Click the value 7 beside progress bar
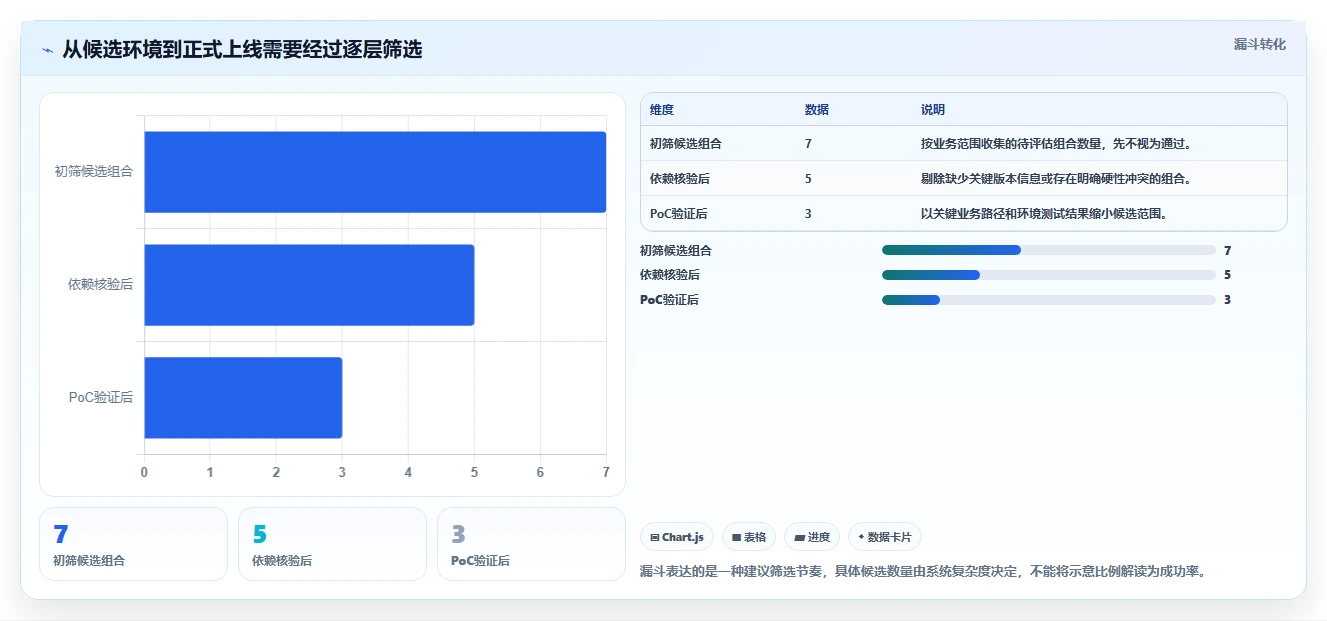This screenshot has height=621, width=1327. 1227,251
